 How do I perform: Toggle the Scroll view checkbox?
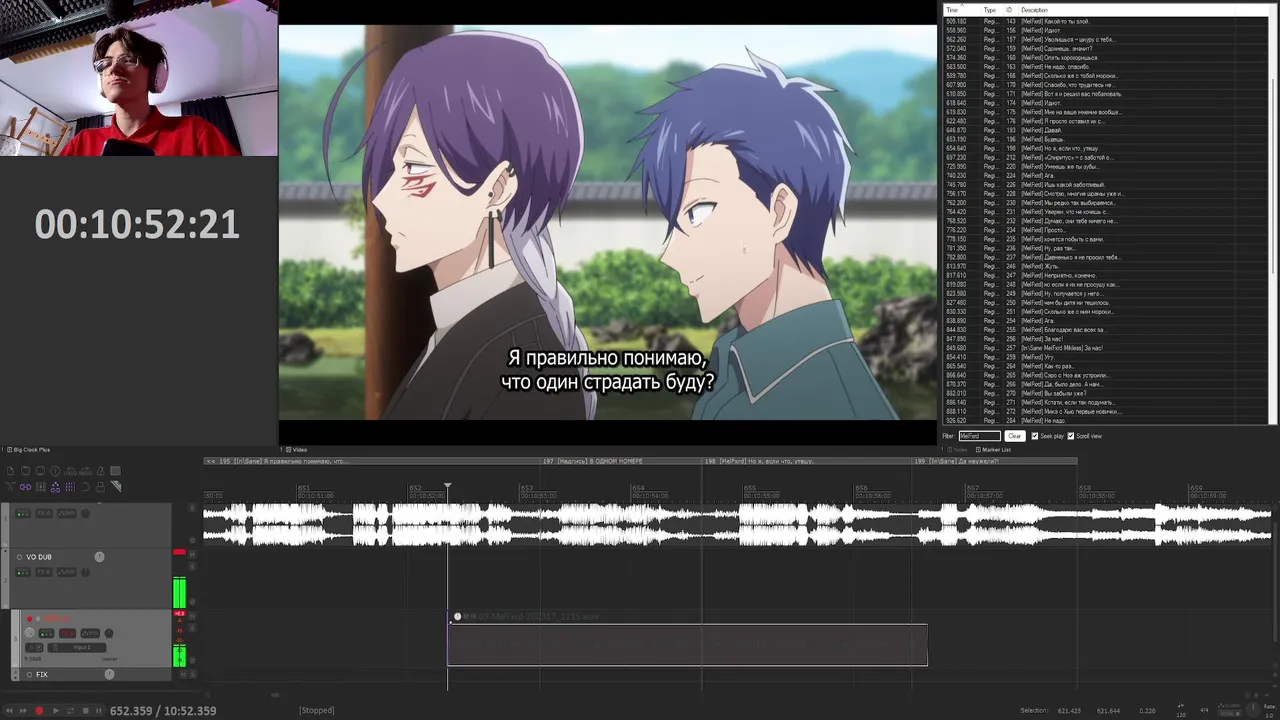1071,436
